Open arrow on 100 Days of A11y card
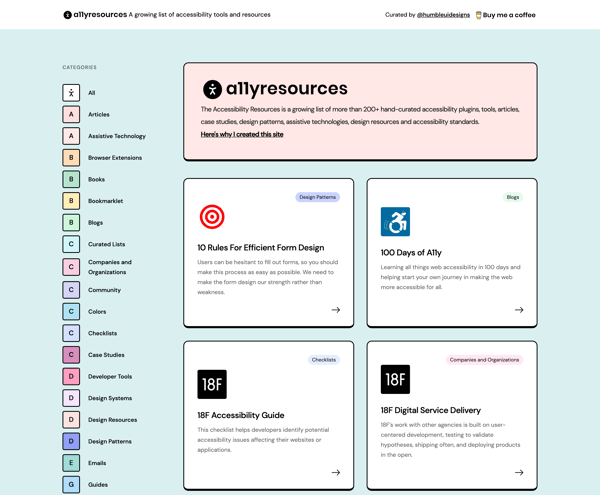The height and width of the screenshot is (495, 600). point(519,310)
